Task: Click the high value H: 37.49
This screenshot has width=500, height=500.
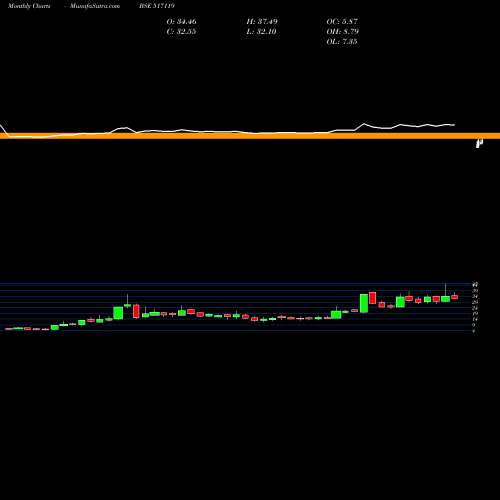Action: click(x=262, y=22)
